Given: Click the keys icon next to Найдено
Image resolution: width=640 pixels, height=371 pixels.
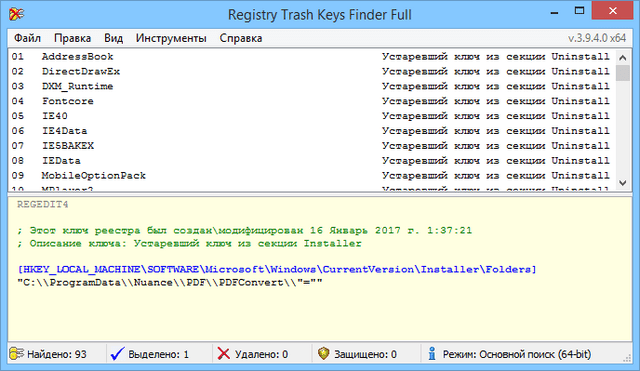Looking at the screenshot, I should pyautogui.click(x=17, y=353).
